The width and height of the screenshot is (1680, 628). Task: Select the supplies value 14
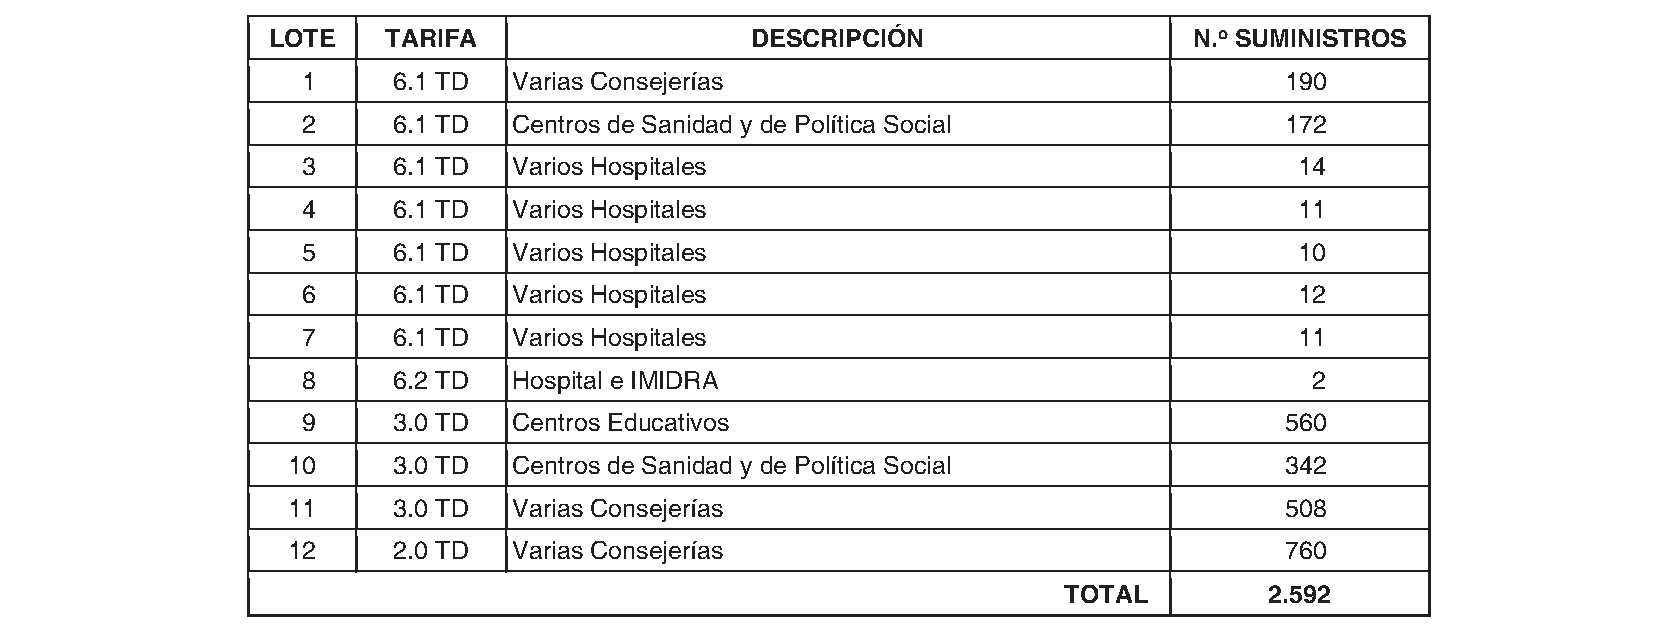[1311, 167]
